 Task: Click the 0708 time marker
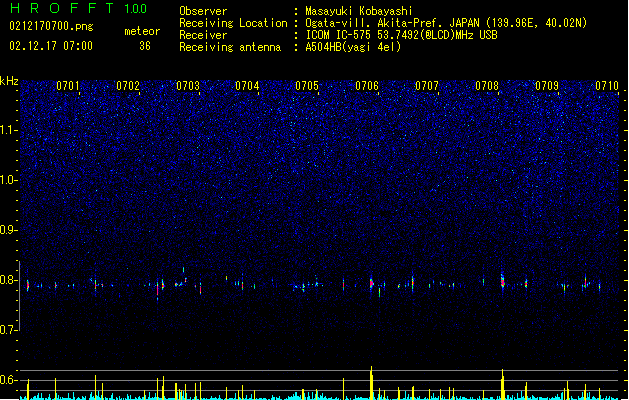click(487, 86)
